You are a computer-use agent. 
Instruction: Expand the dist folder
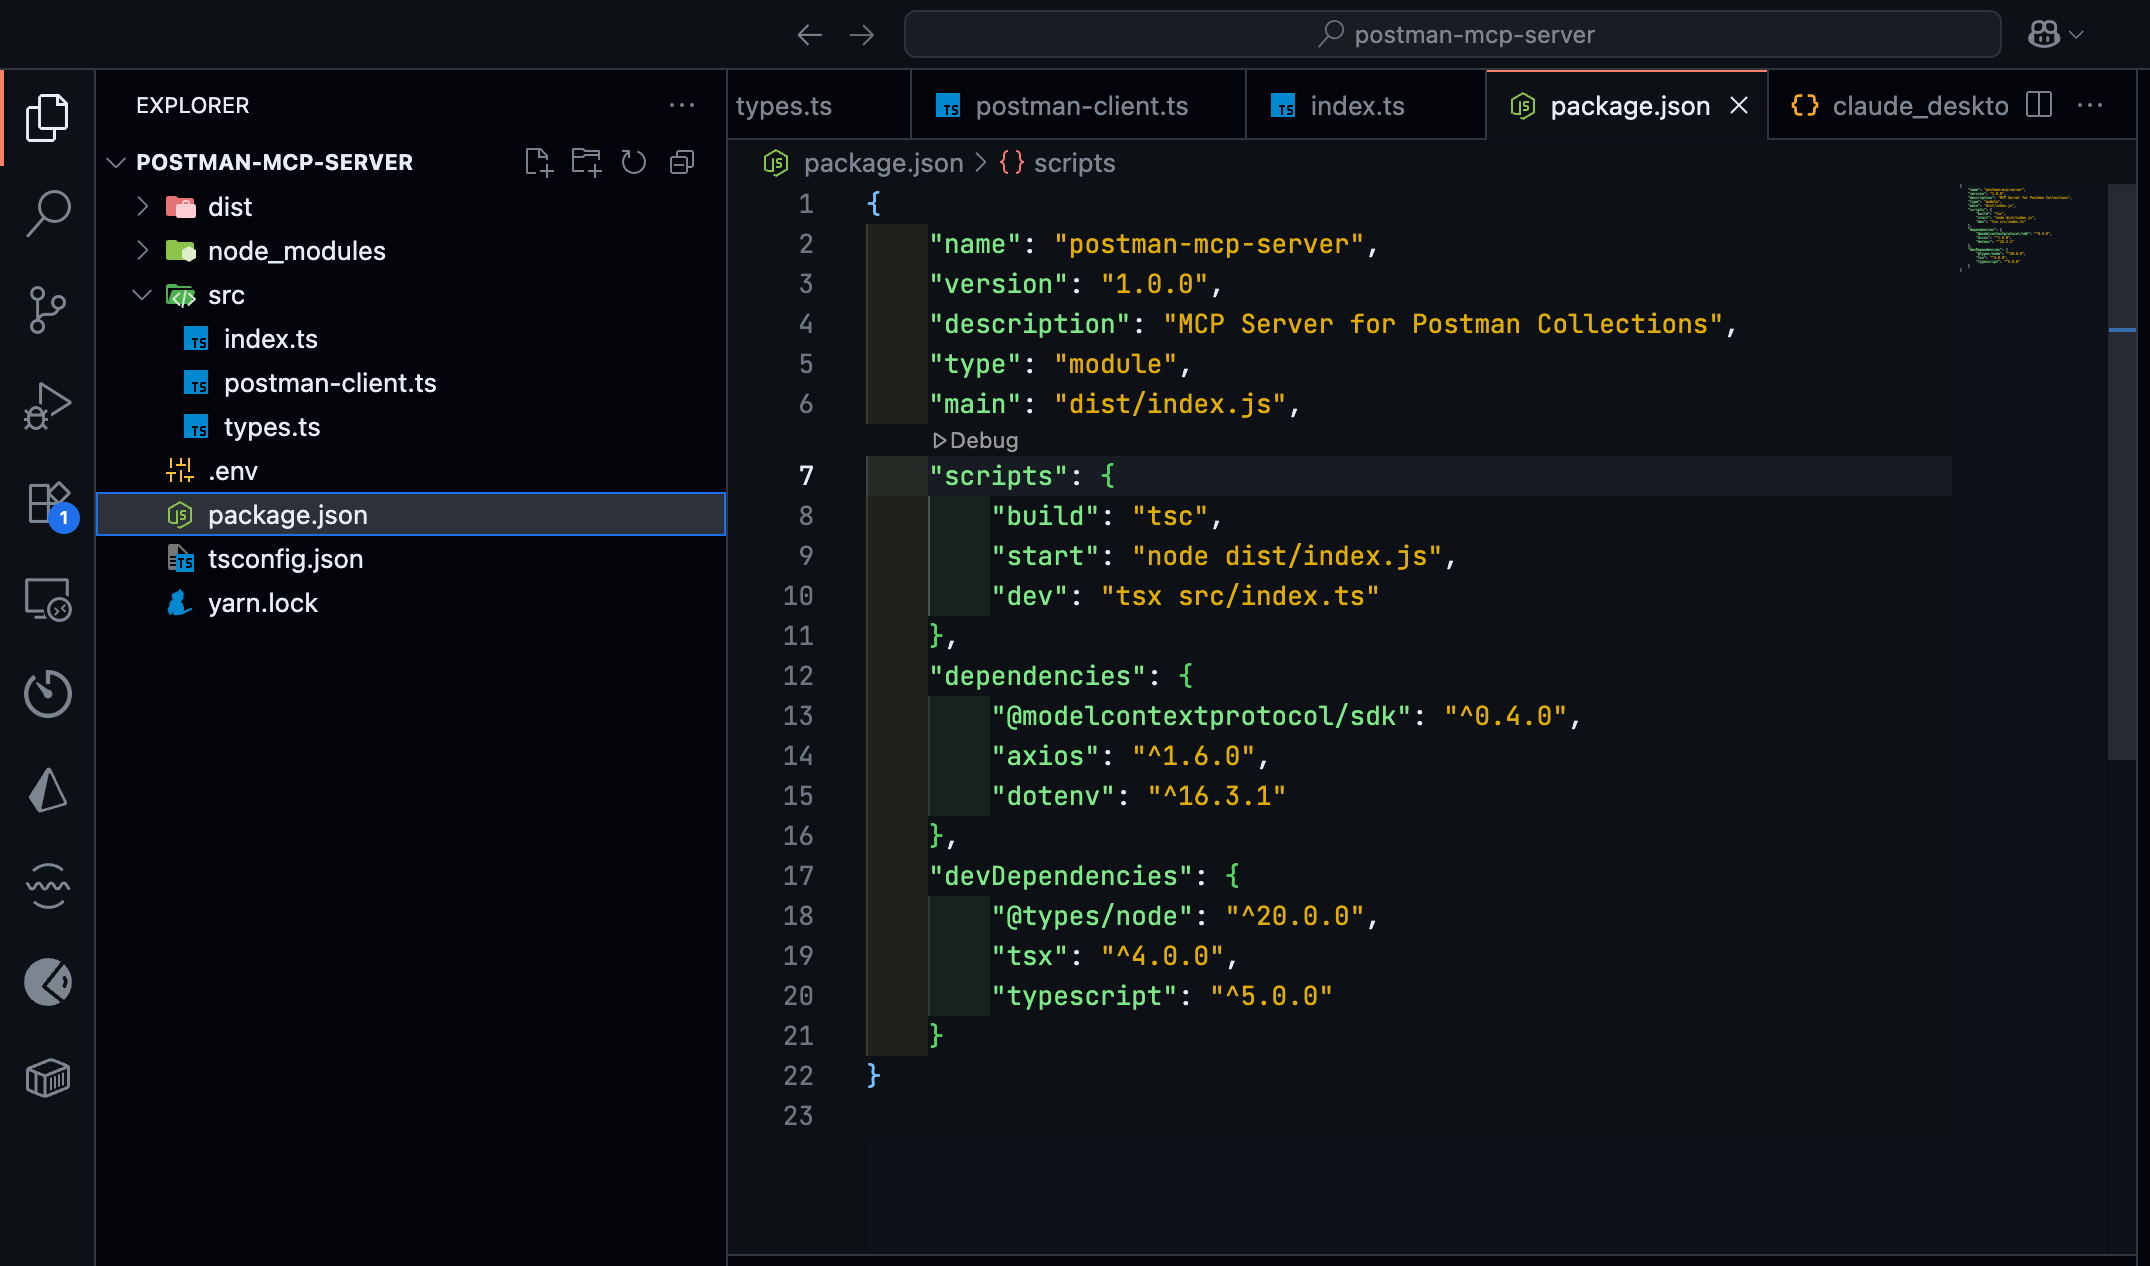(x=411, y=207)
